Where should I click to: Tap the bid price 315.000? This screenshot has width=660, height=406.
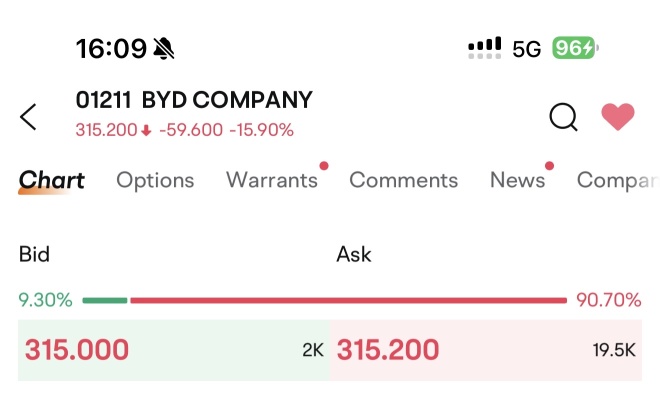tap(77, 350)
